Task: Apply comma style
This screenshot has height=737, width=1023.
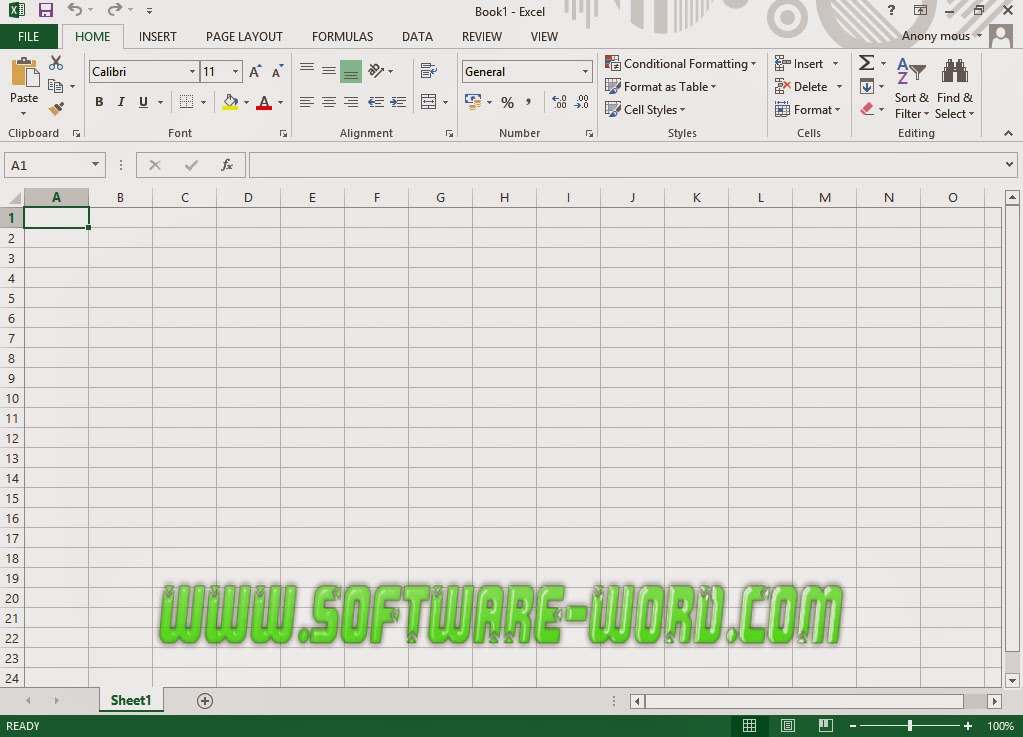Action: (528, 102)
